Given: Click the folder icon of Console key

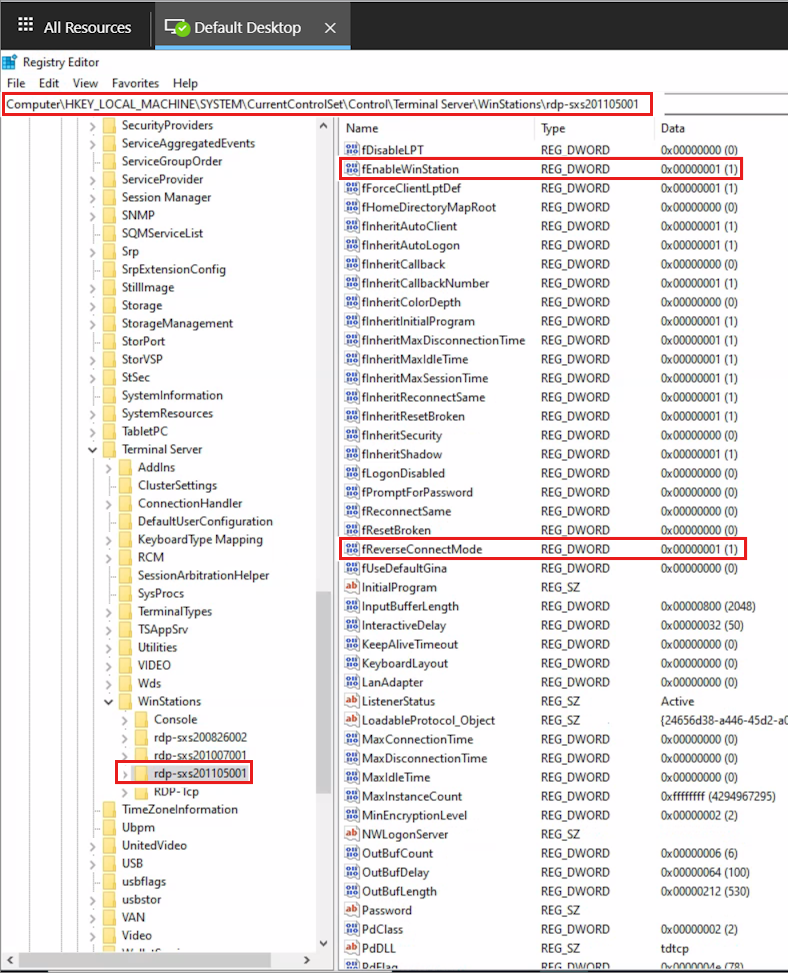Looking at the screenshot, I should [x=141, y=719].
